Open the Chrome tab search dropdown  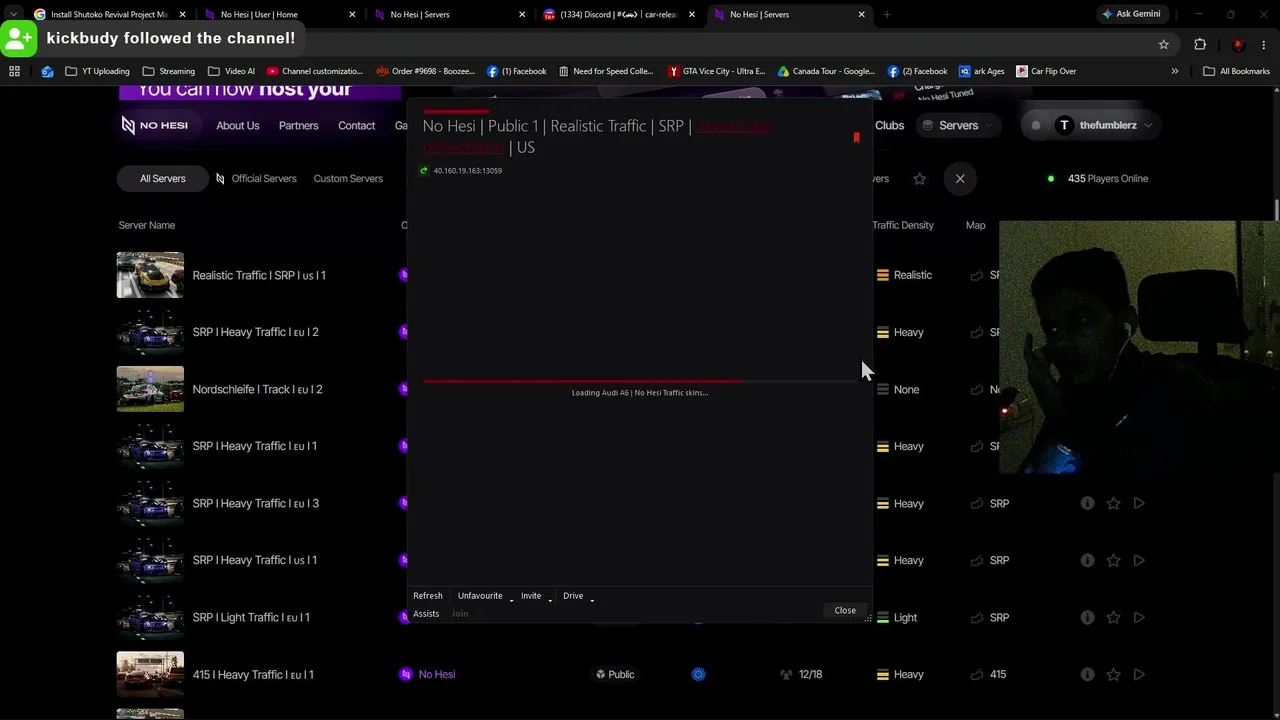tap(13, 14)
